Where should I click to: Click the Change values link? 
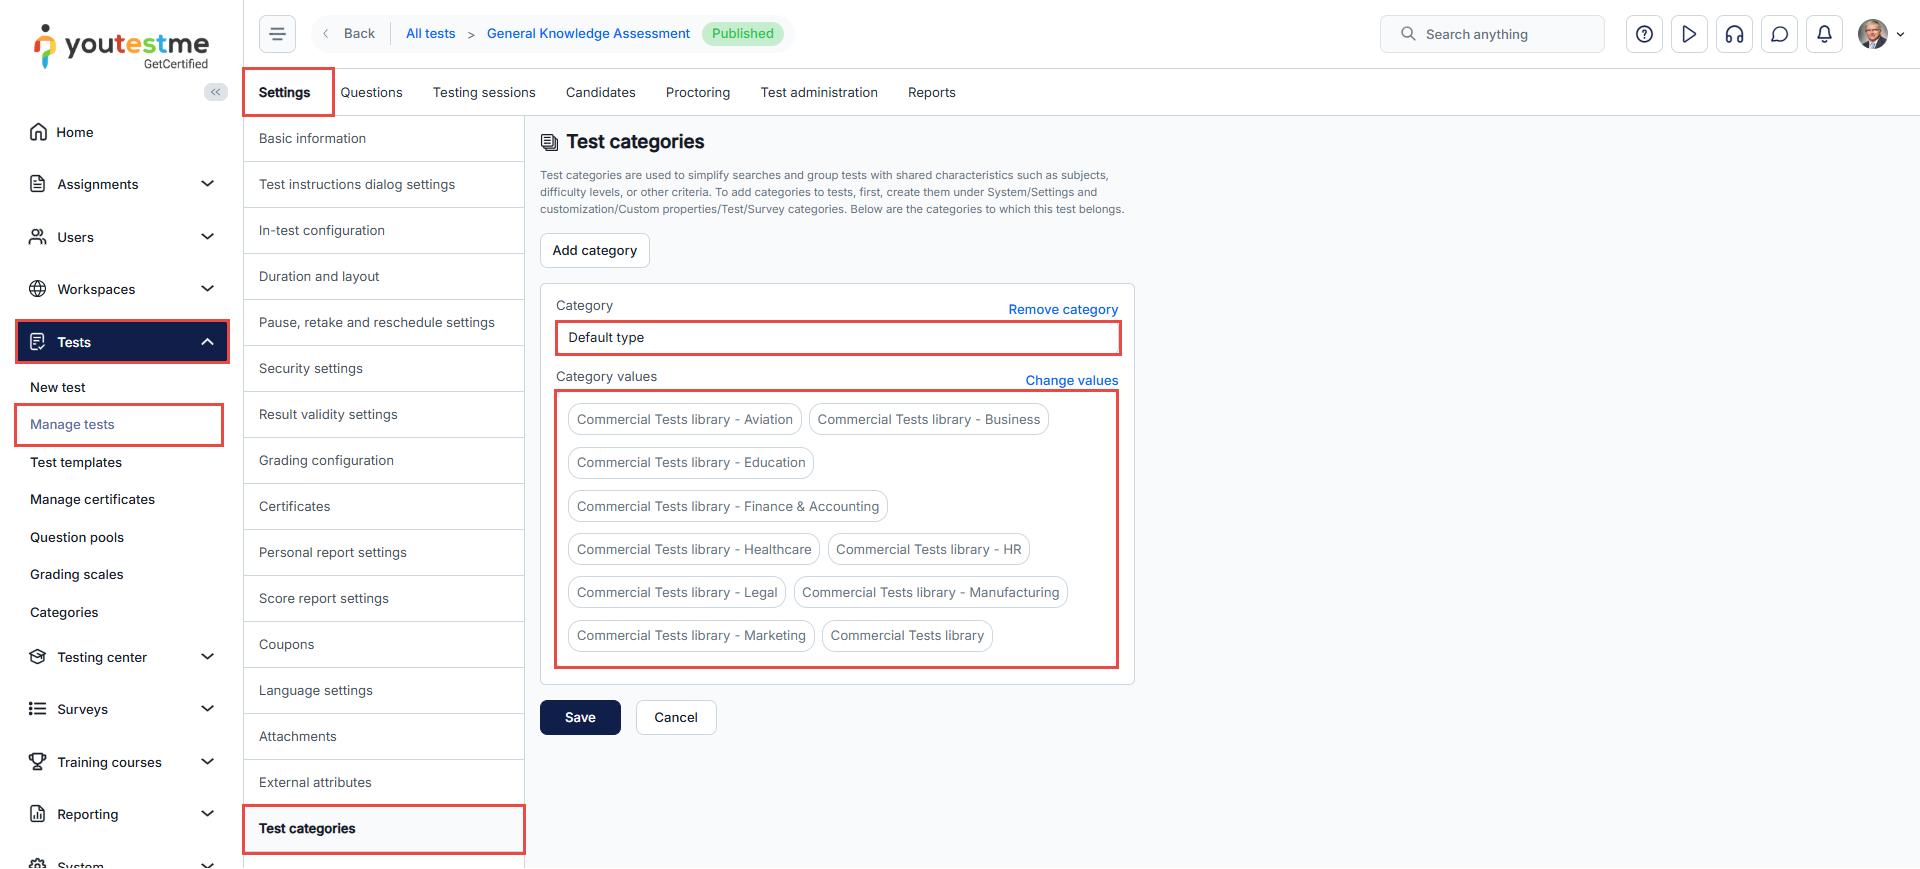pos(1071,381)
